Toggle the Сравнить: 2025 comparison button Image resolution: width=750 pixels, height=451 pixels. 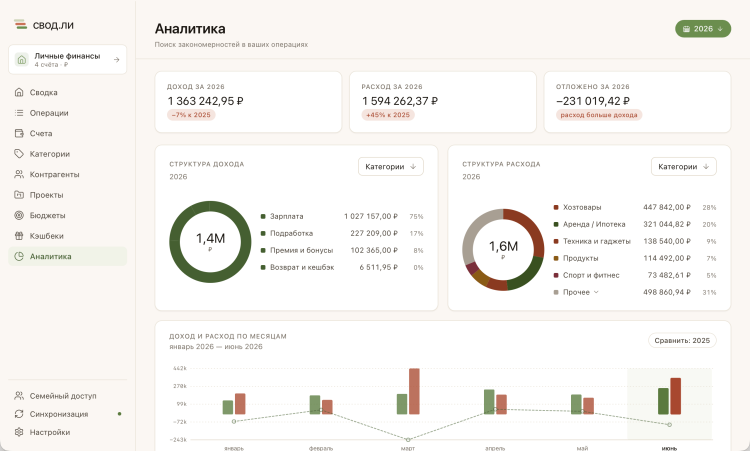click(682, 341)
